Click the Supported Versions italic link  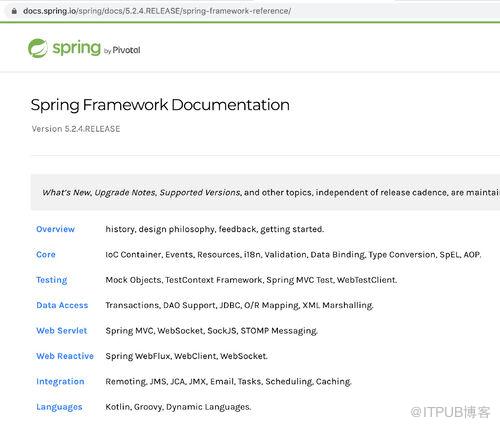pyautogui.click(x=200, y=193)
